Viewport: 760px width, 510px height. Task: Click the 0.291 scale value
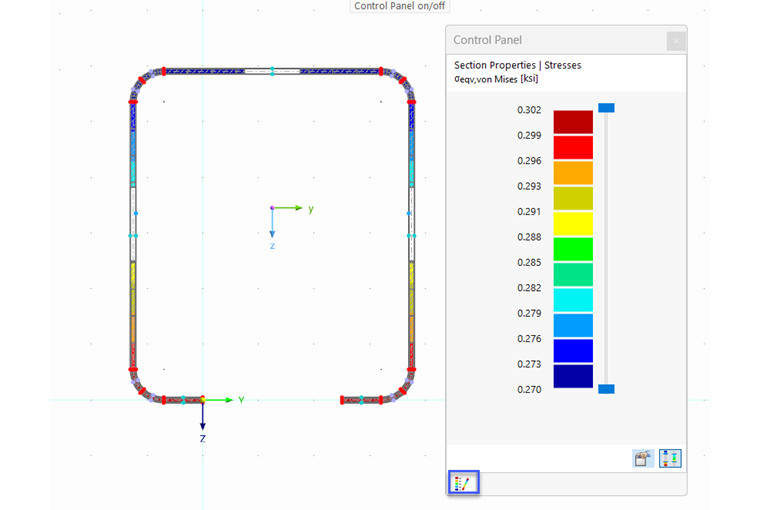529,212
